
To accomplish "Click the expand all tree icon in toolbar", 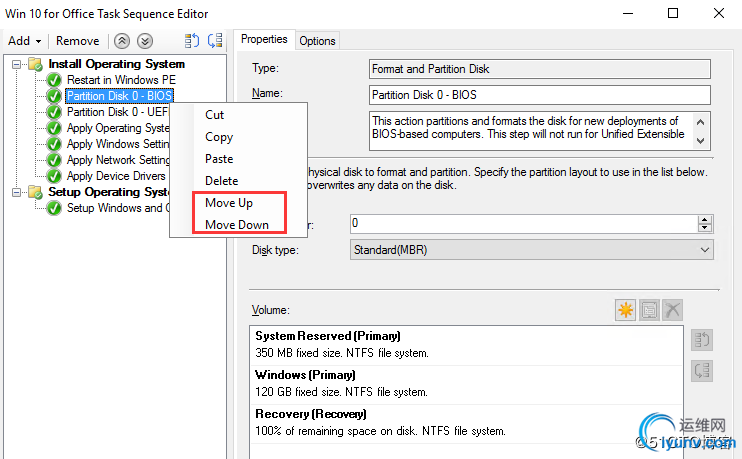I will click(x=192, y=41).
